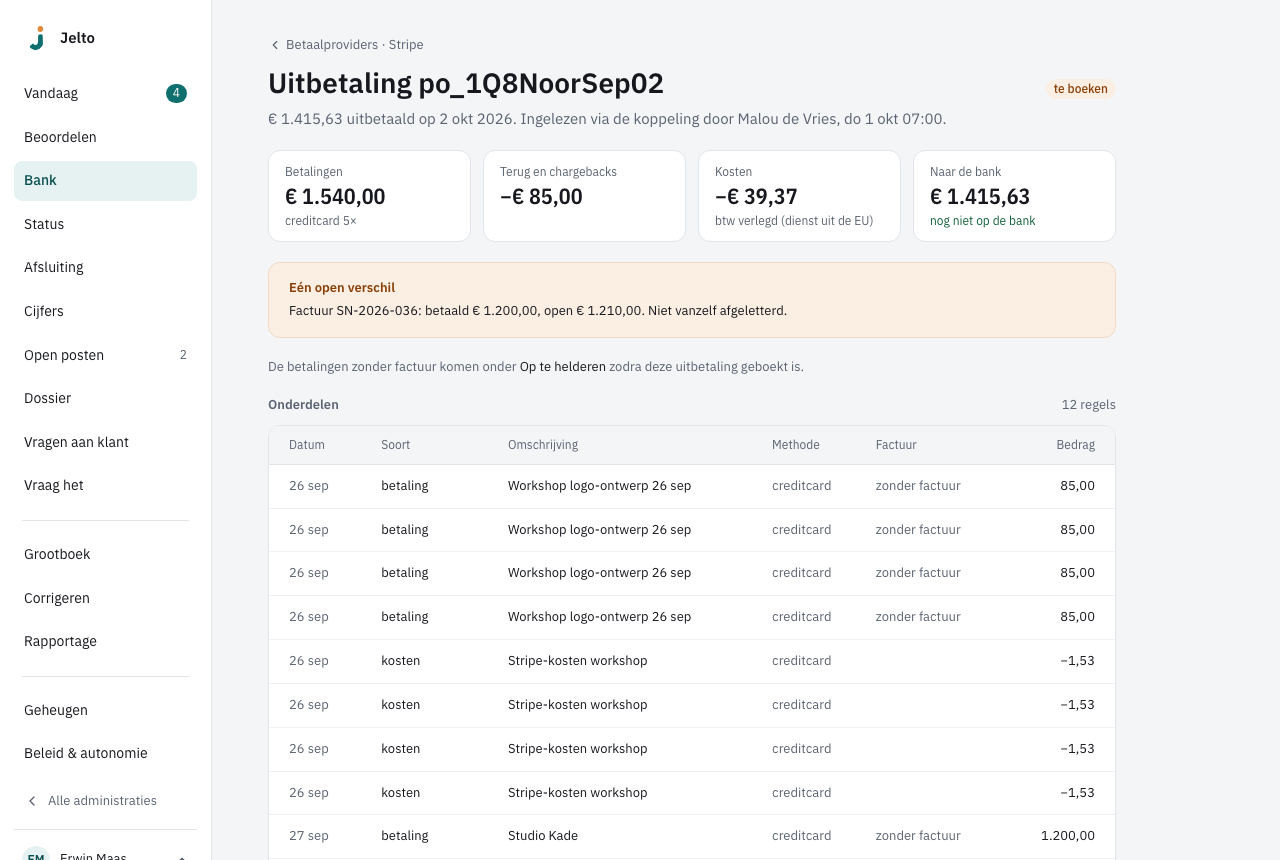This screenshot has width=1280, height=860.
Task: Open the Status page
Action: click(x=105, y=224)
